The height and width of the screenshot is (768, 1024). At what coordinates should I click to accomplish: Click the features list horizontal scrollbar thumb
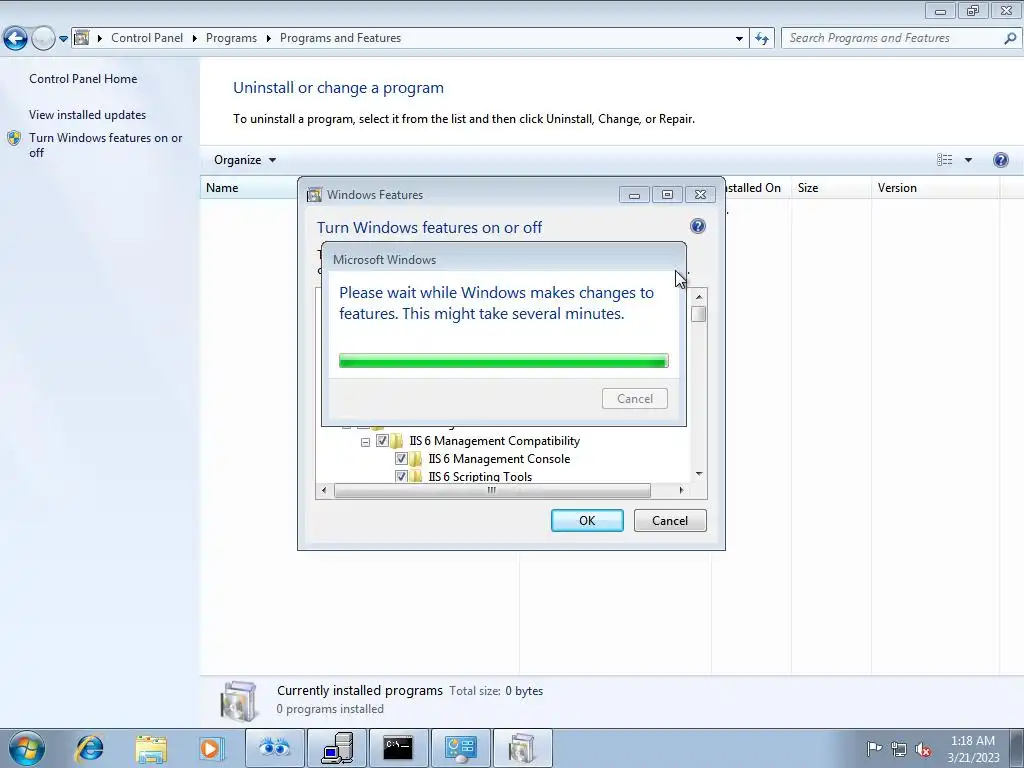(x=492, y=490)
